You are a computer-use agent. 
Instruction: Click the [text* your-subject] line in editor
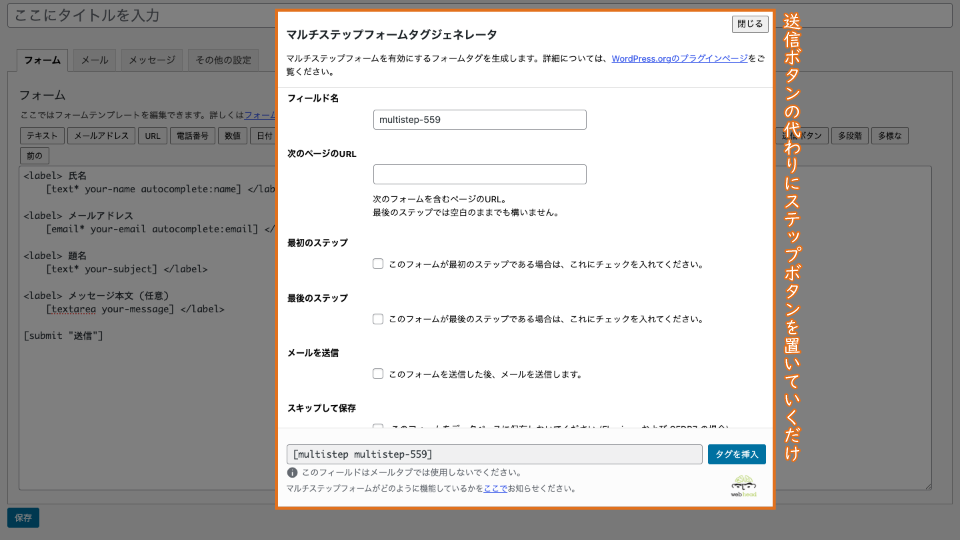126,269
